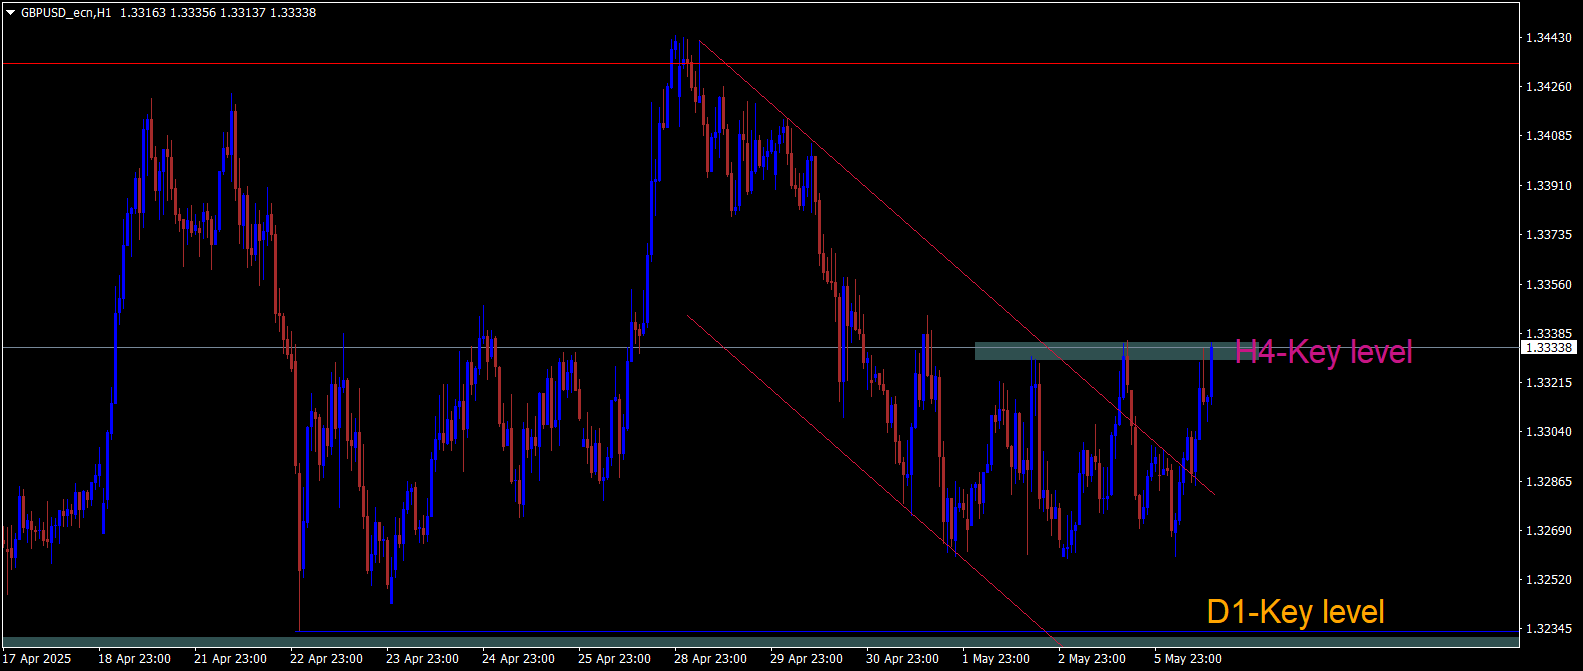Click the 1.34085 price axis label
Viewport: 1583px width, 671px height.
pyautogui.click(x=1548, y=136)
